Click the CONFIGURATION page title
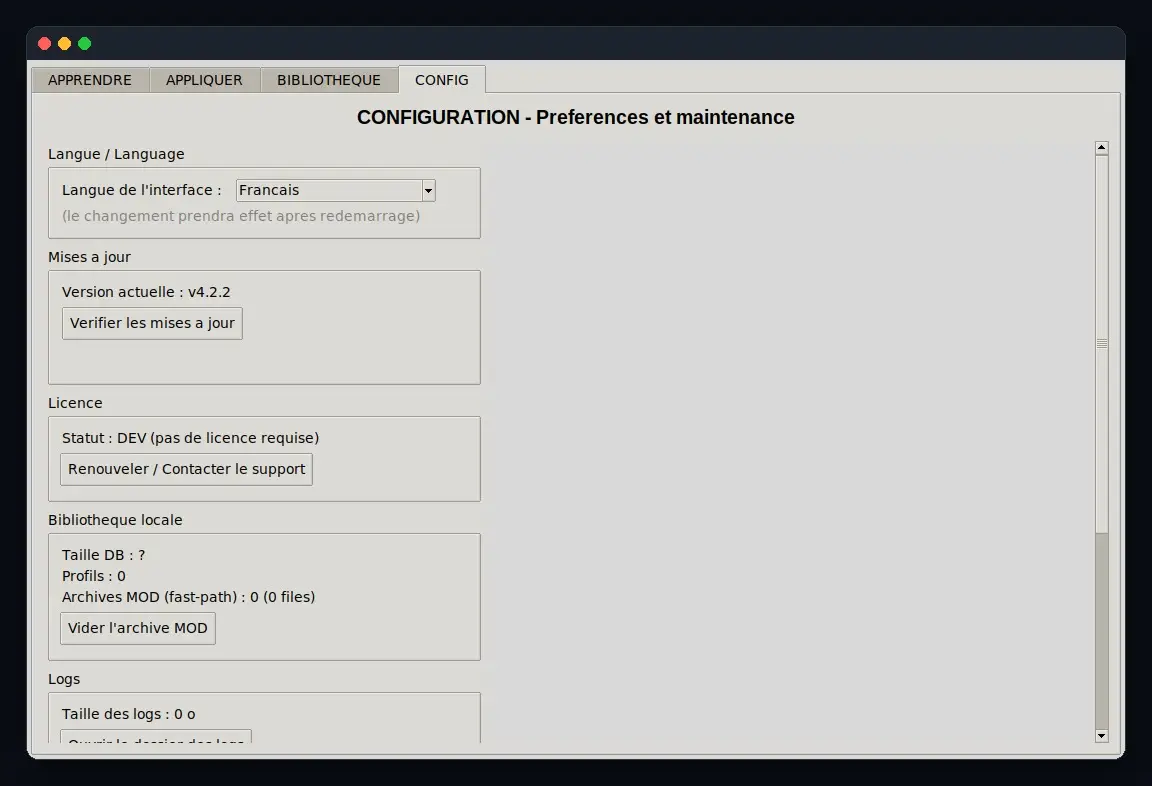Viewport: 1152px width, 786px height. (x=576, y=118)
